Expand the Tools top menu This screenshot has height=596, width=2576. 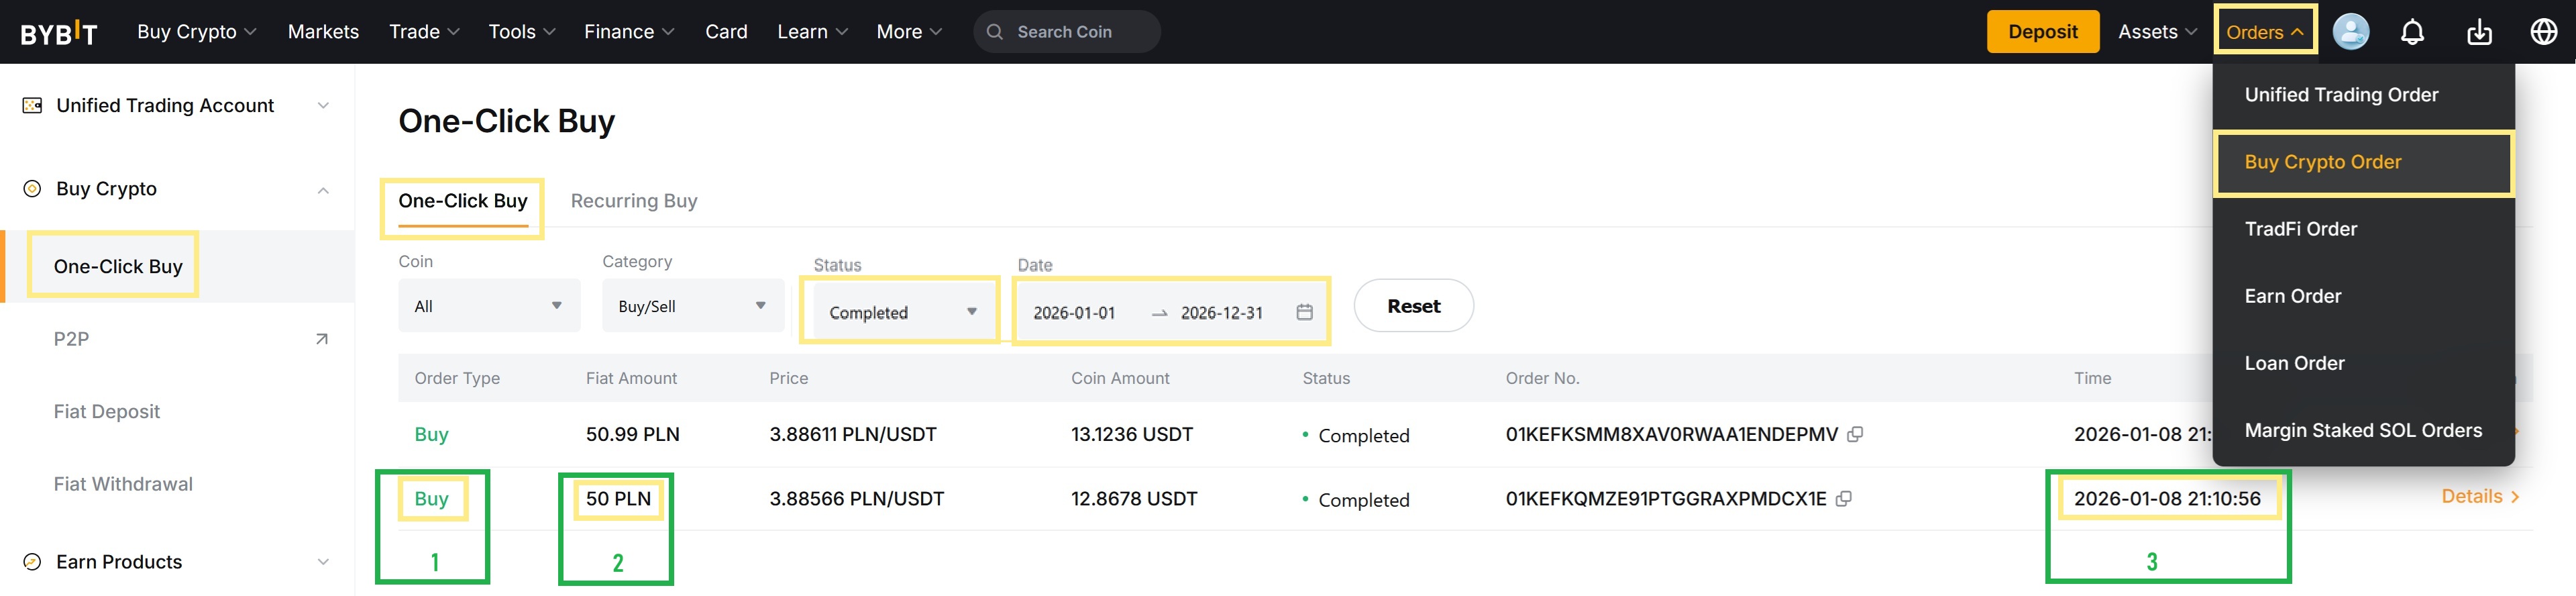[522, 32]
